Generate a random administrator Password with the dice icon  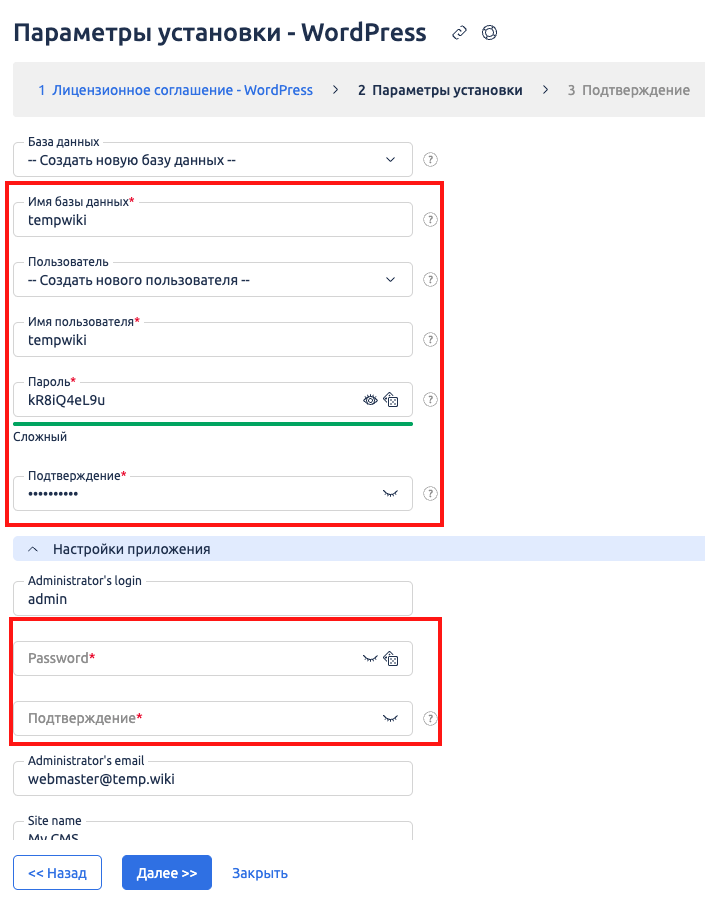pyautogui.click(x=392, y=659)
